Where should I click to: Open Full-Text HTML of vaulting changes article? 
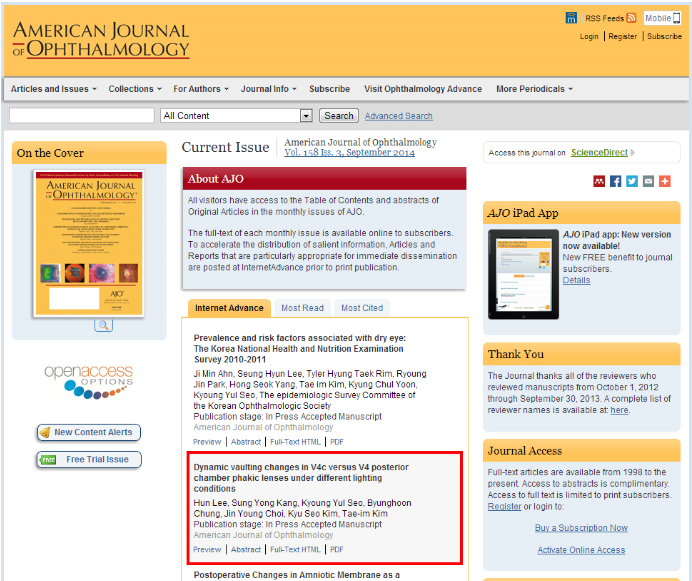295,550
